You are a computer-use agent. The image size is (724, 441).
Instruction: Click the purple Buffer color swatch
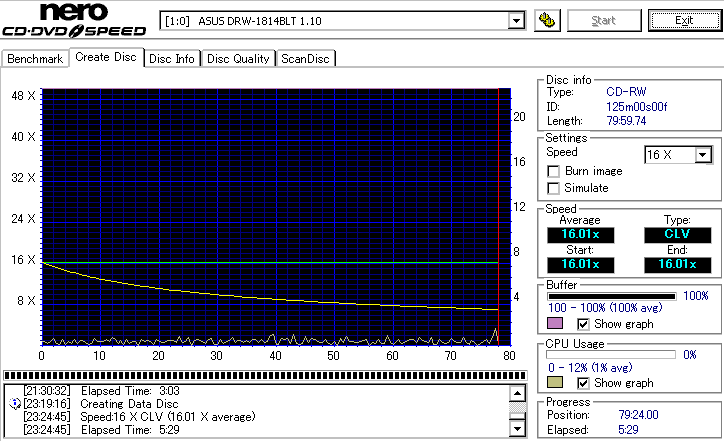coord(555,324)
